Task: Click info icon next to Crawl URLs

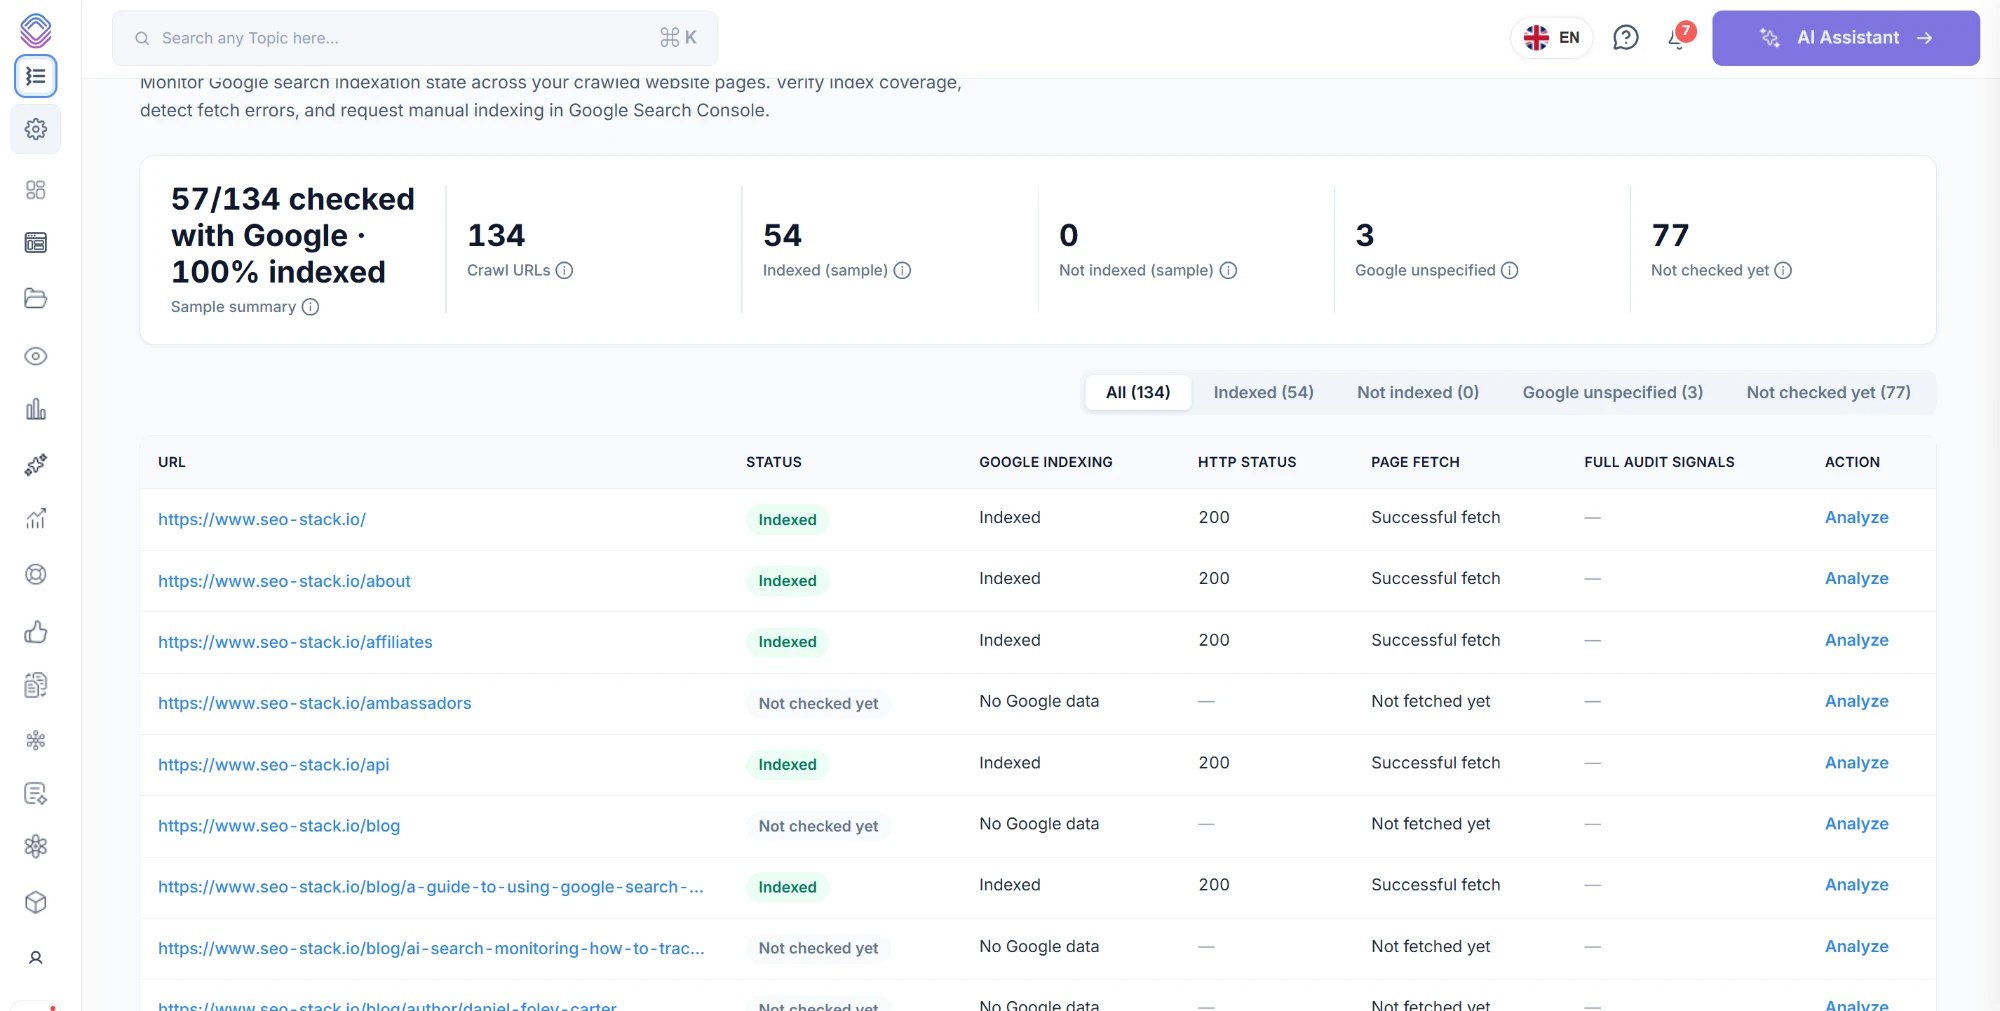Action: tap(564, 270)
